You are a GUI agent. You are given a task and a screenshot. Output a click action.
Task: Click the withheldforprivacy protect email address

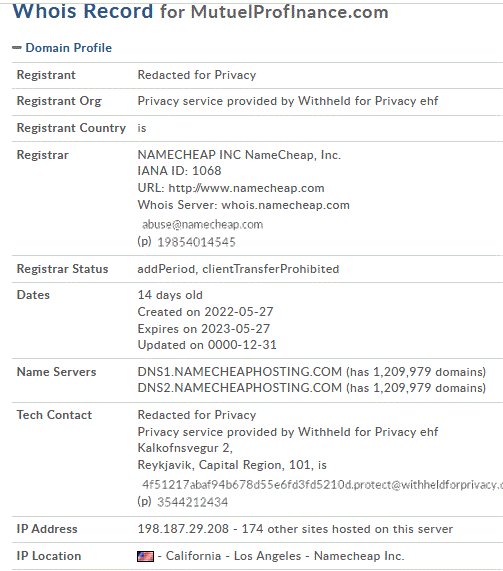click(x=322, y=485)
